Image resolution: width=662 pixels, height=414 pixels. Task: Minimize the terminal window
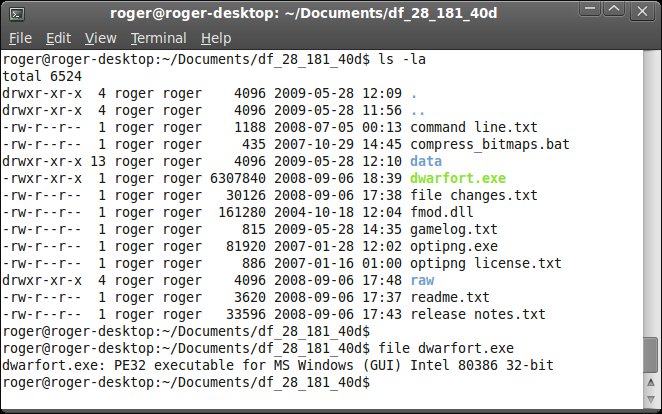596,14
